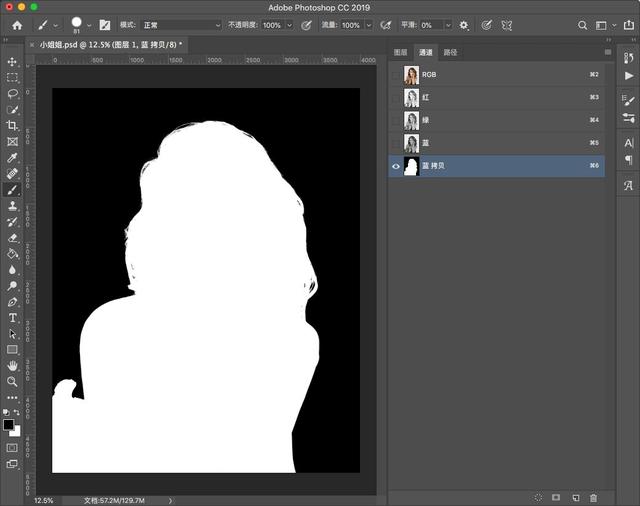Show the 绿 channel visibility
The height and width of the screenshot is (506, 640).
pos(396,120)
